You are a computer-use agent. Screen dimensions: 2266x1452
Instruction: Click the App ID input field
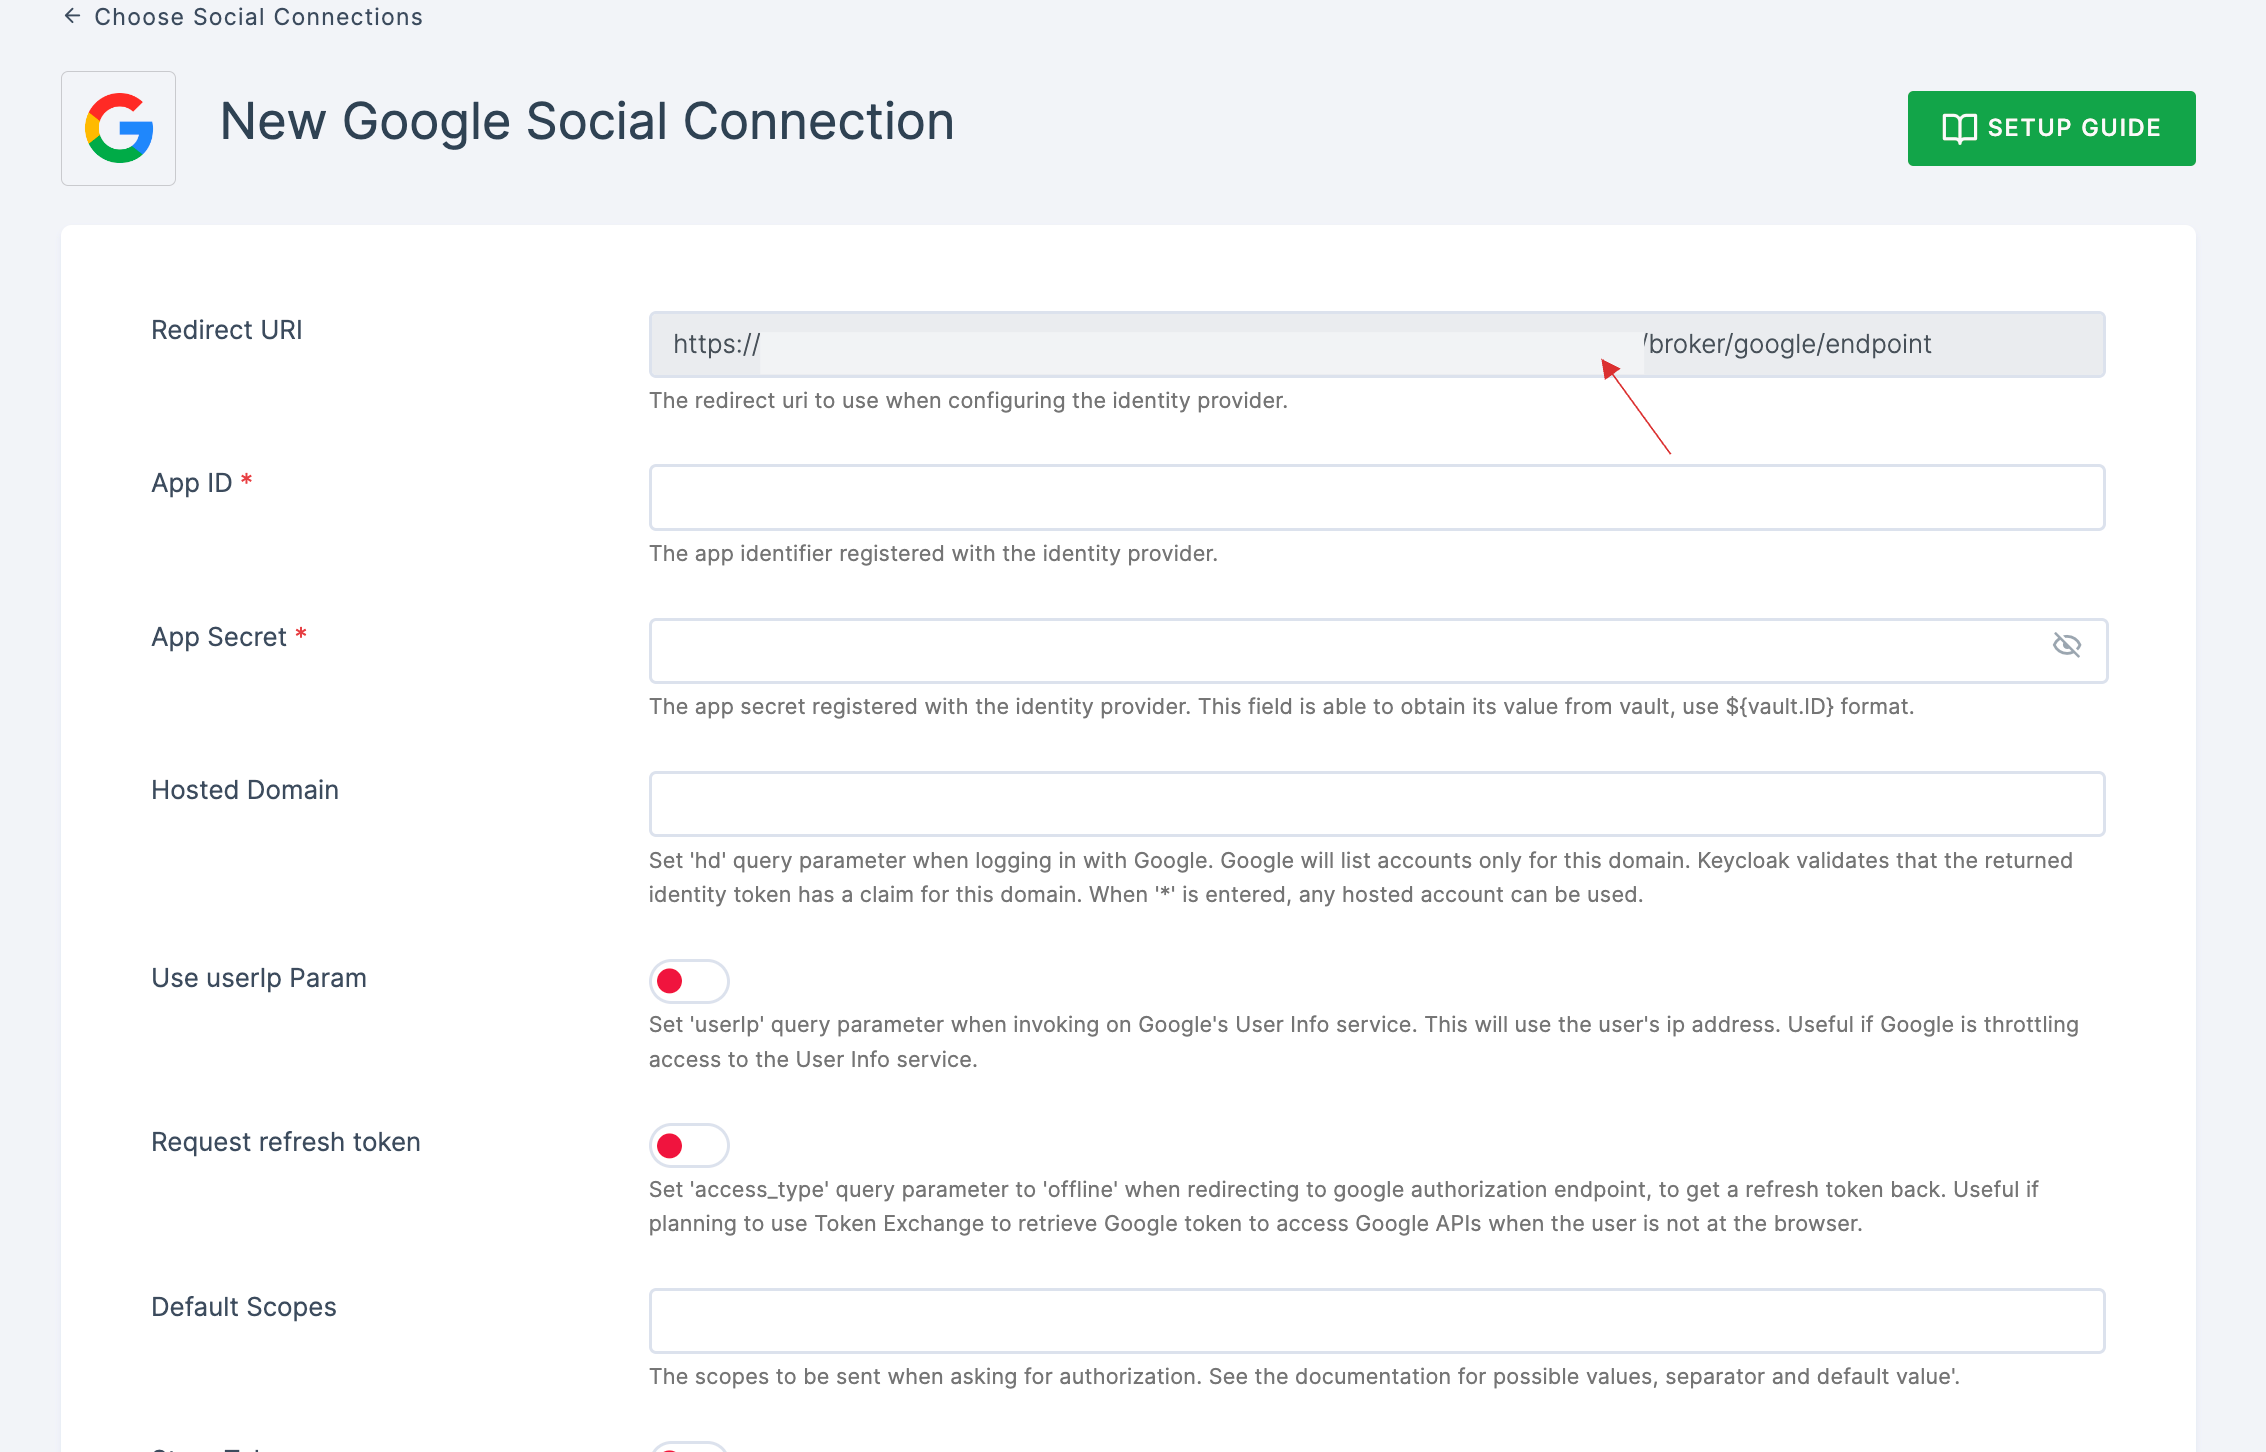tap(1377, 496)
